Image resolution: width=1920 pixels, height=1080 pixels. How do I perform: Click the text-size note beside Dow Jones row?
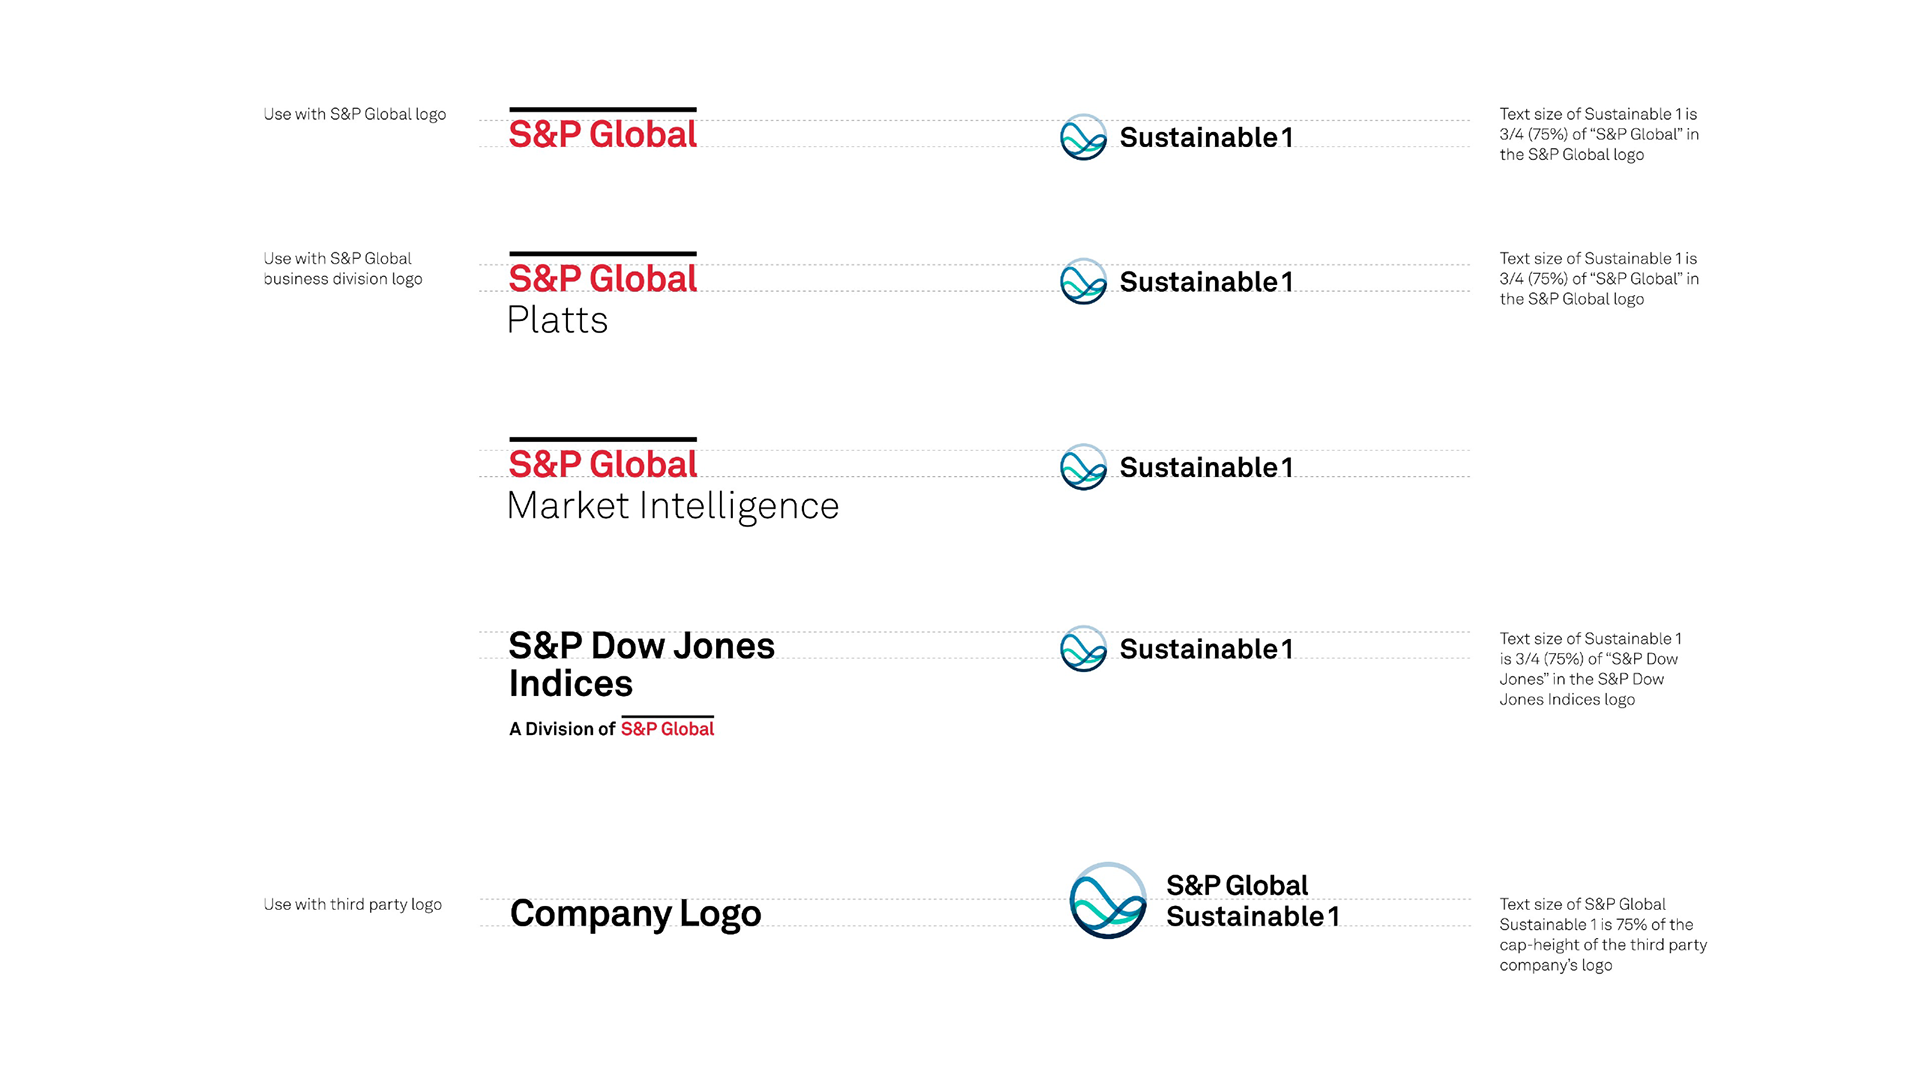click(1591, 669)
